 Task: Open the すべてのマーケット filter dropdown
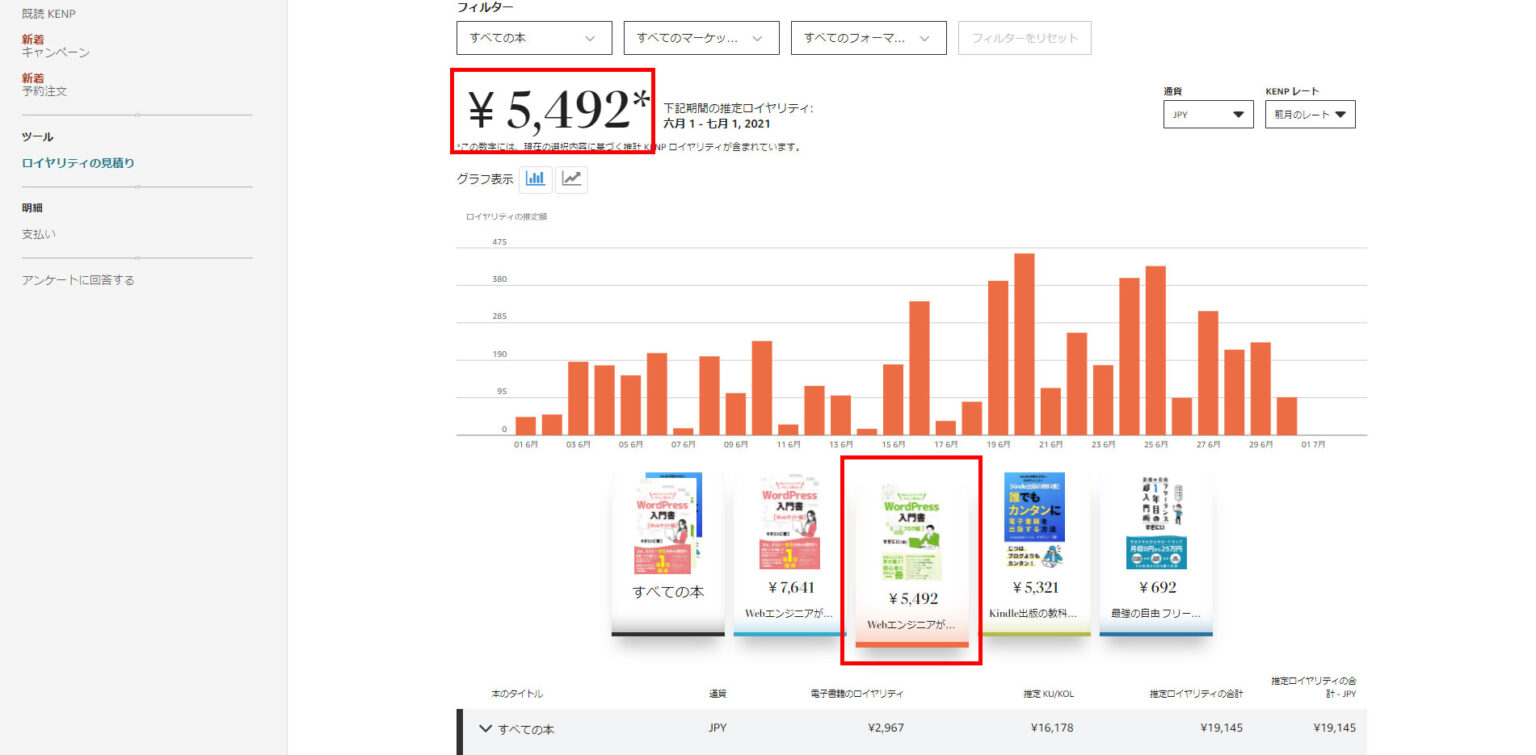(701, 37)
